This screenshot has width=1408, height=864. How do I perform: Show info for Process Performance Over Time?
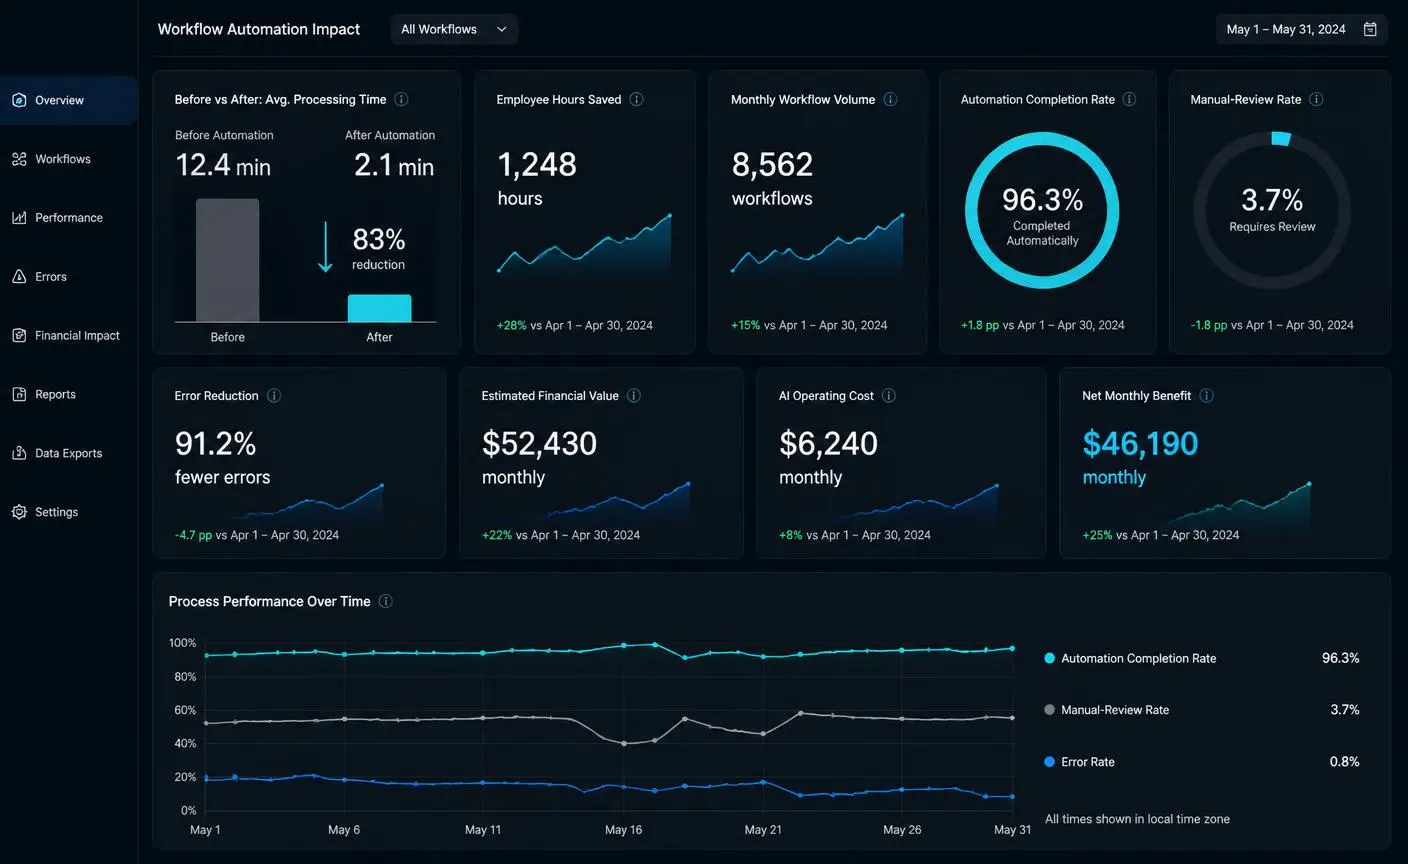(385, 601)
